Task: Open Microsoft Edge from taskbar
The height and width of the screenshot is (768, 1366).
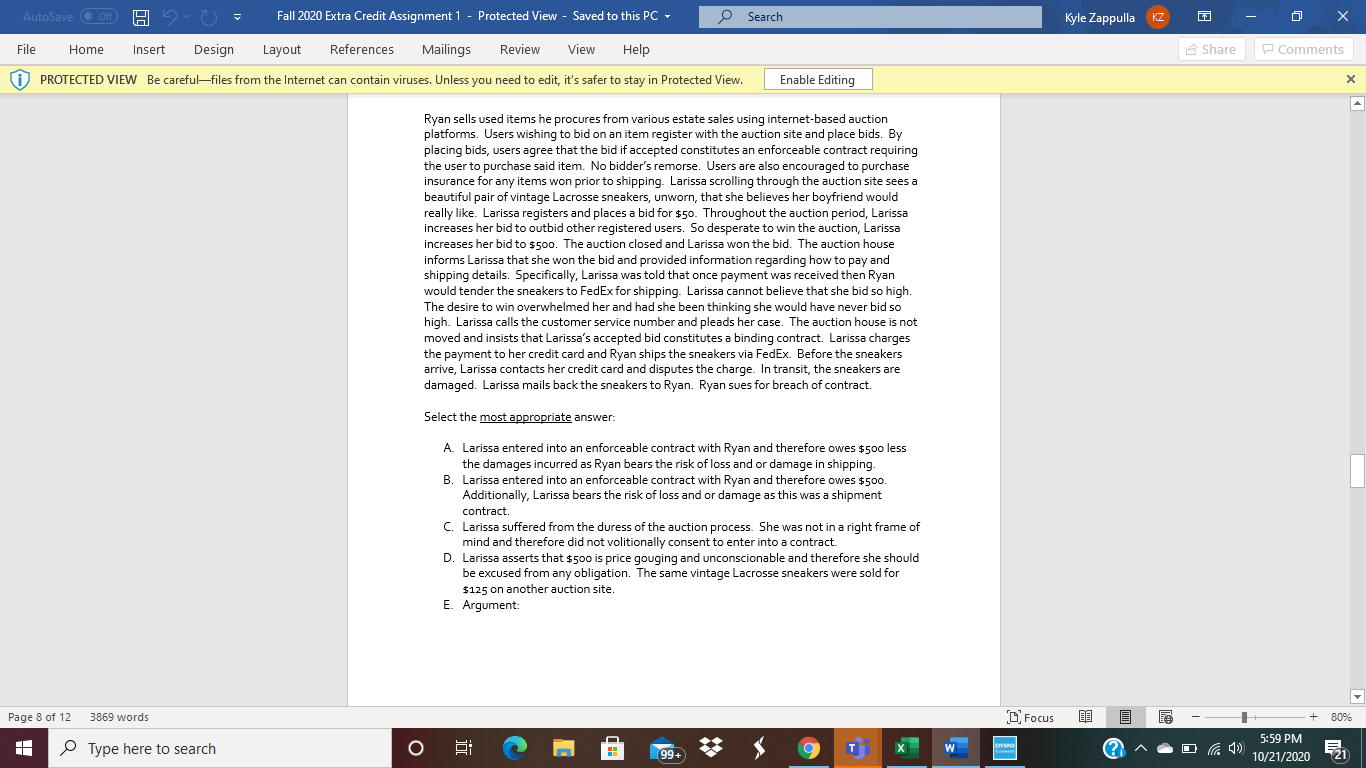Action: click(514, 748)
